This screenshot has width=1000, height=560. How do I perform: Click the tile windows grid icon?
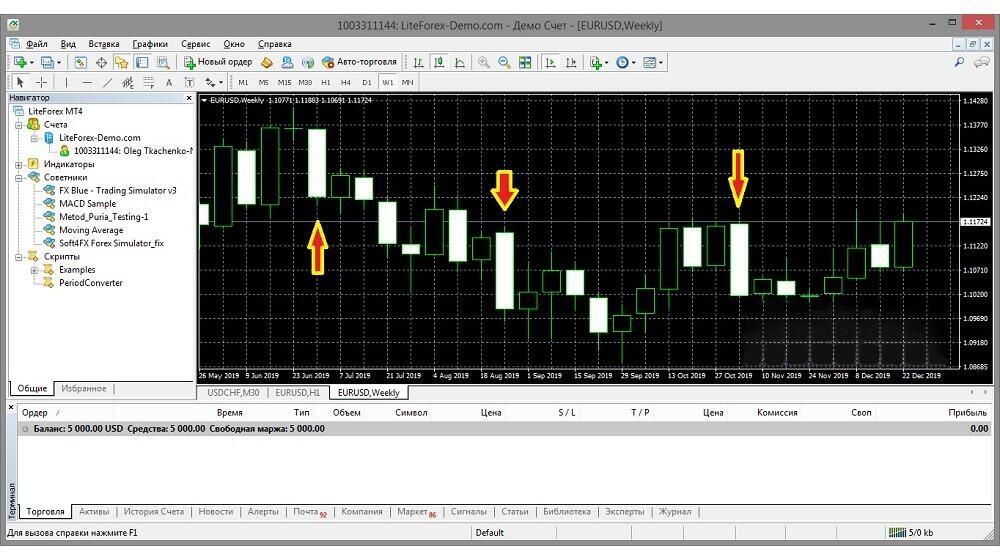(525, 62)
